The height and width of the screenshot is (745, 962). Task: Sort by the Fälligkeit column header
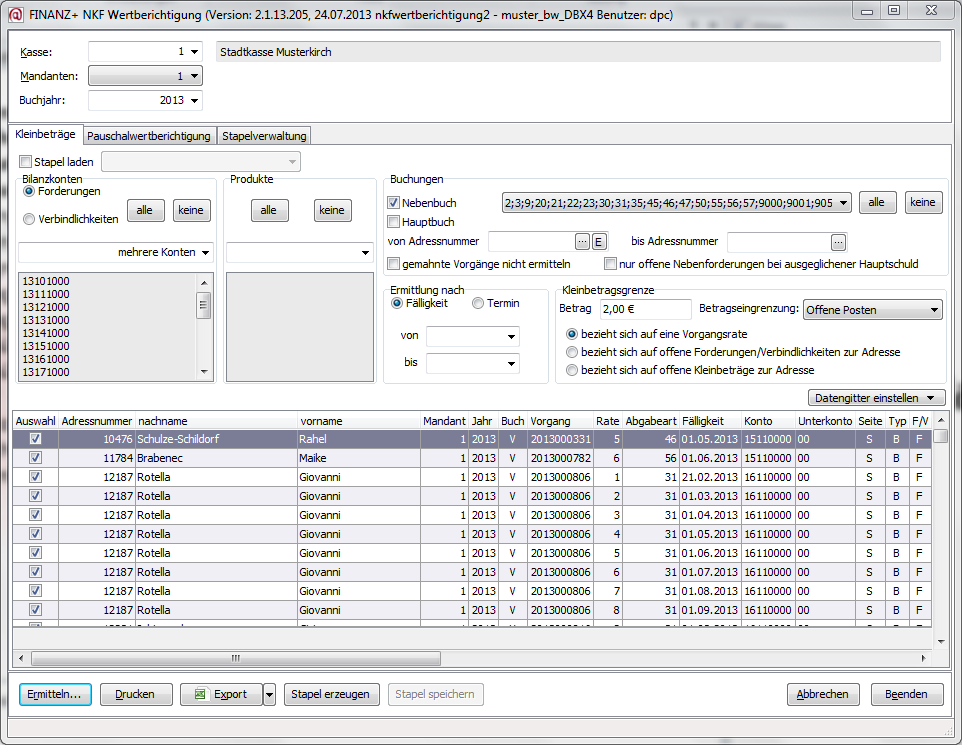[x=710, y=421]
